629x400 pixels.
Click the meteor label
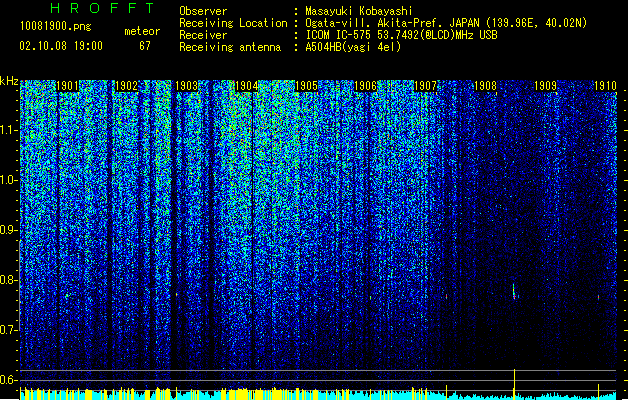(142, 31)
